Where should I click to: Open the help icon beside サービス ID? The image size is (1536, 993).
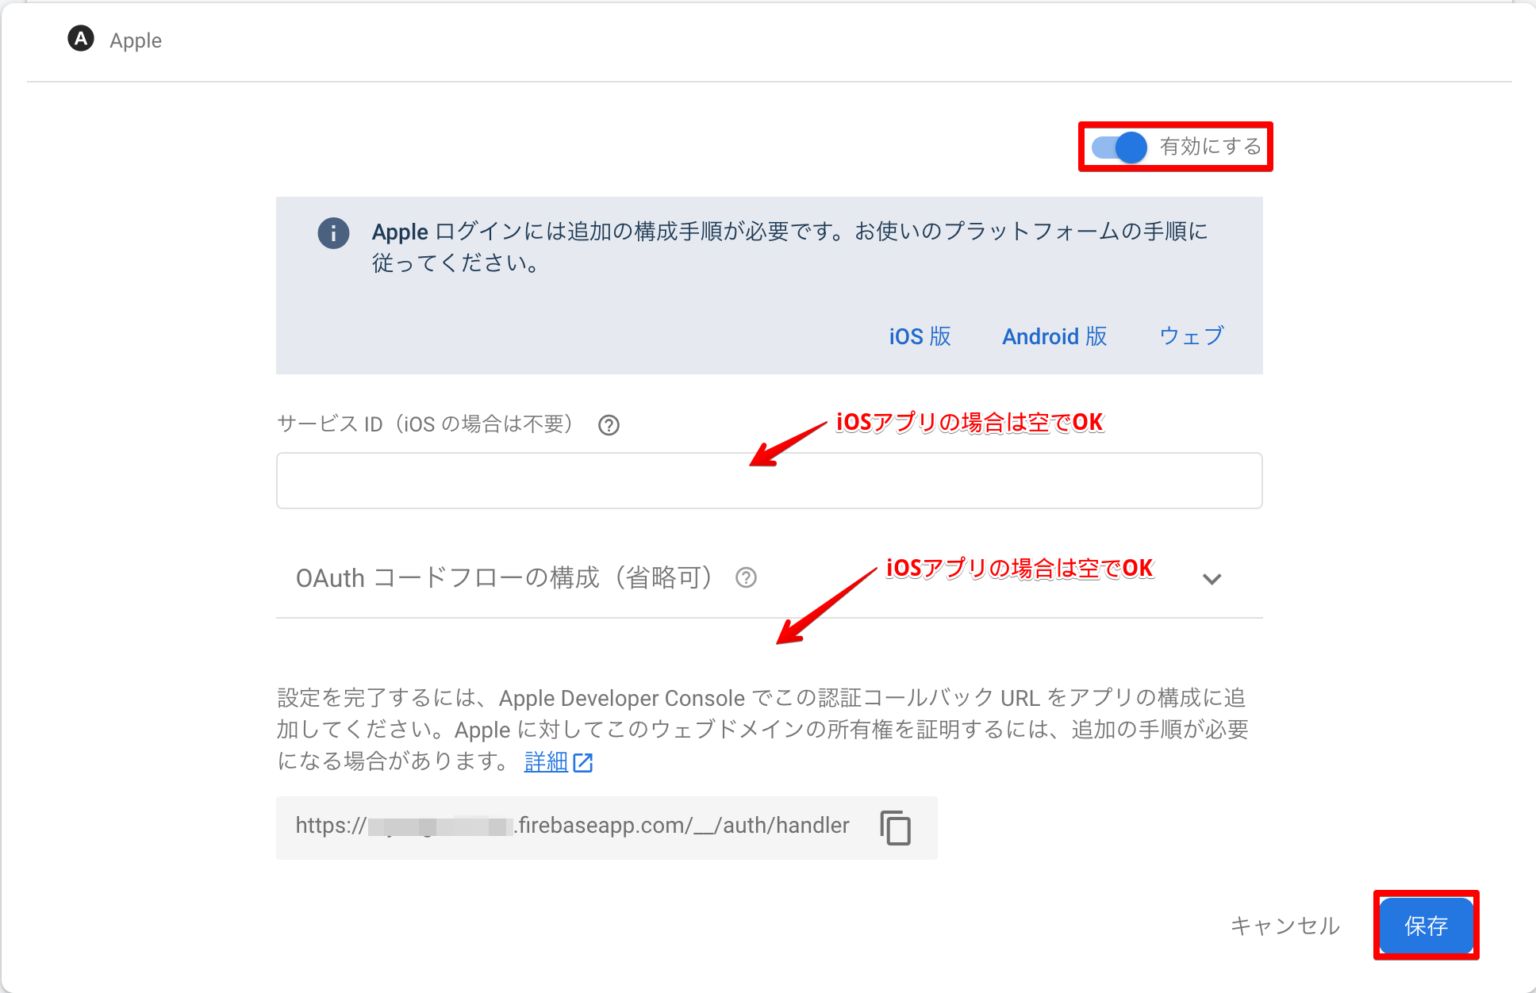click(x=608, y=425)
